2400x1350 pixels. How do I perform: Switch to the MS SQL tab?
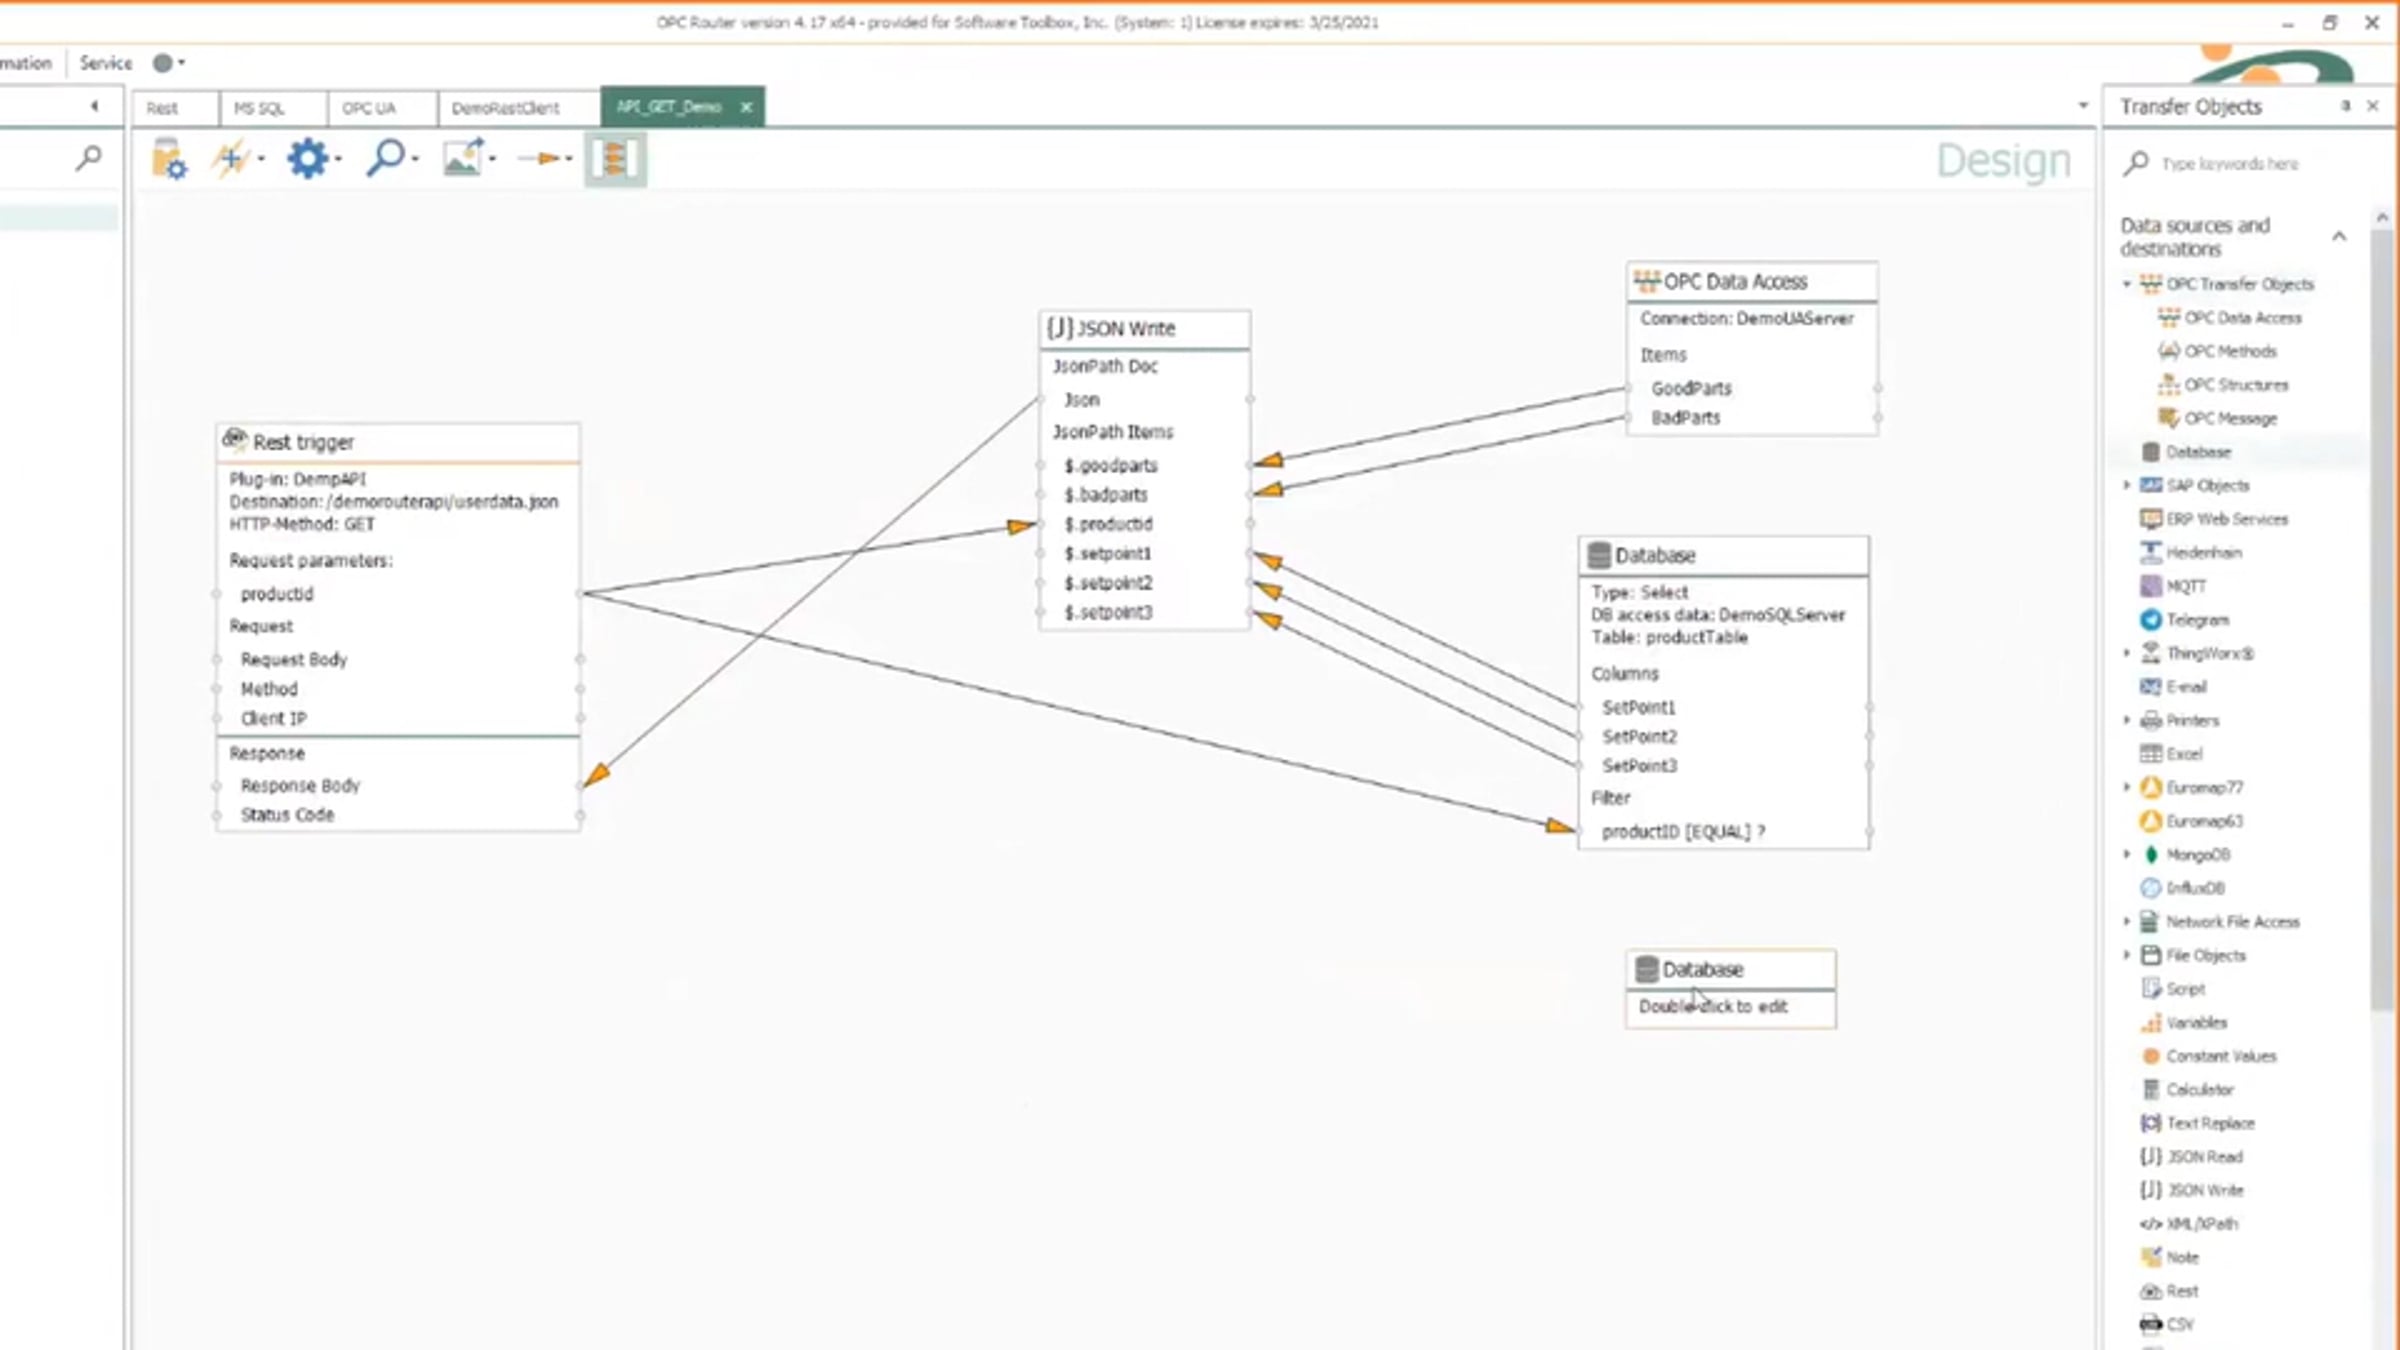259,108
